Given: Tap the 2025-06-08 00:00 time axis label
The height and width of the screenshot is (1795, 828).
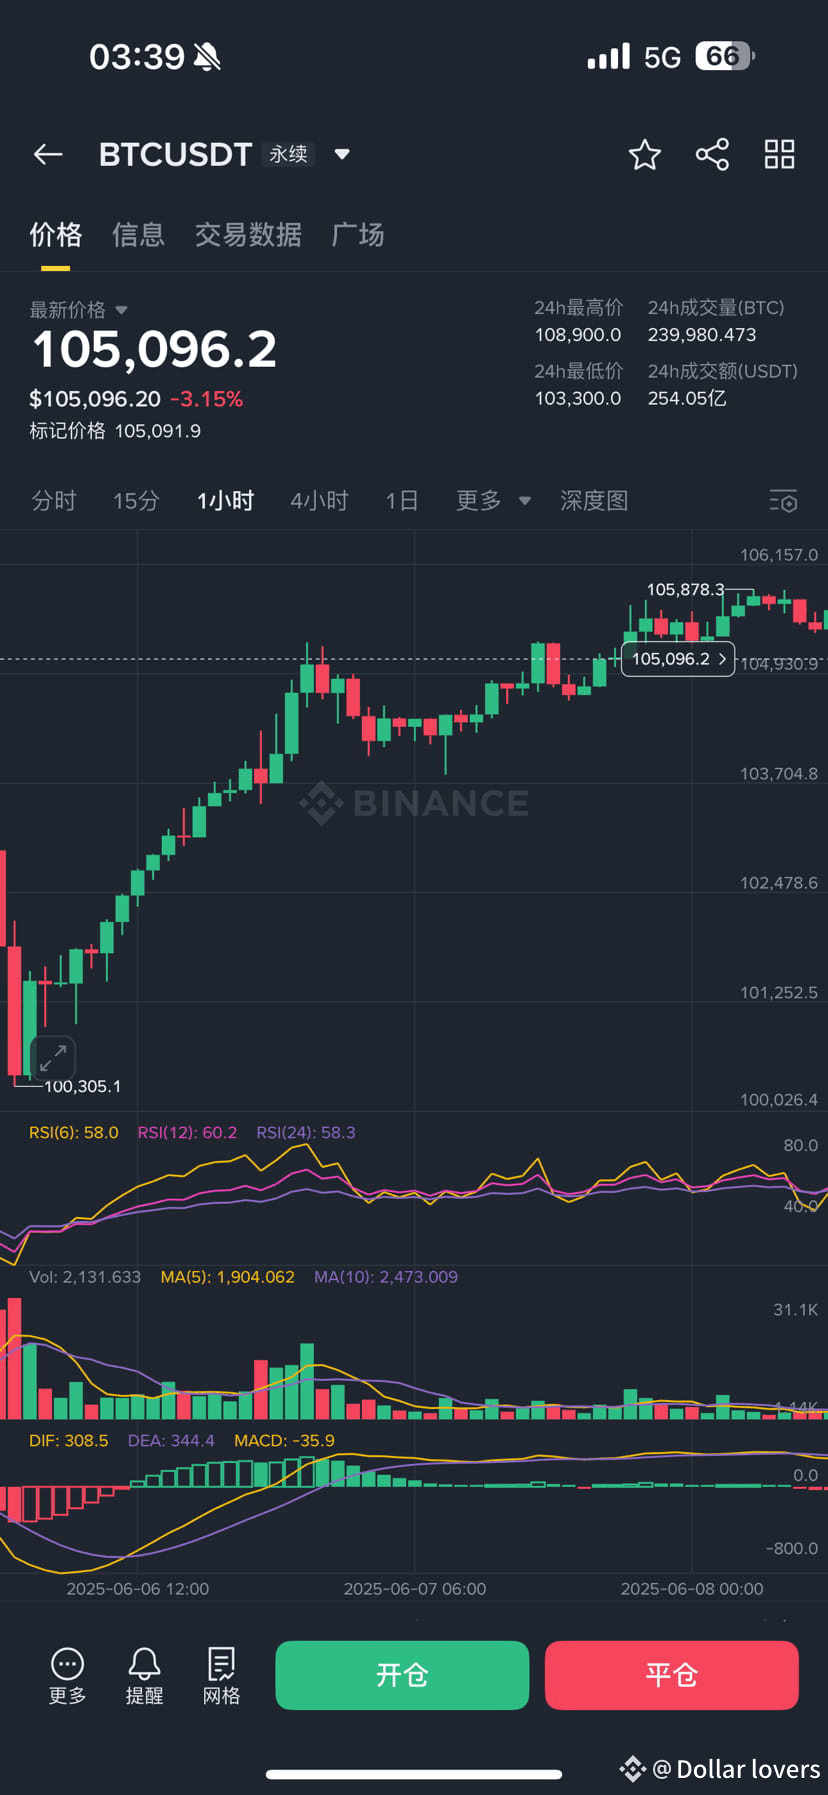Looking at the screenshot, I should pos(692,1589).
